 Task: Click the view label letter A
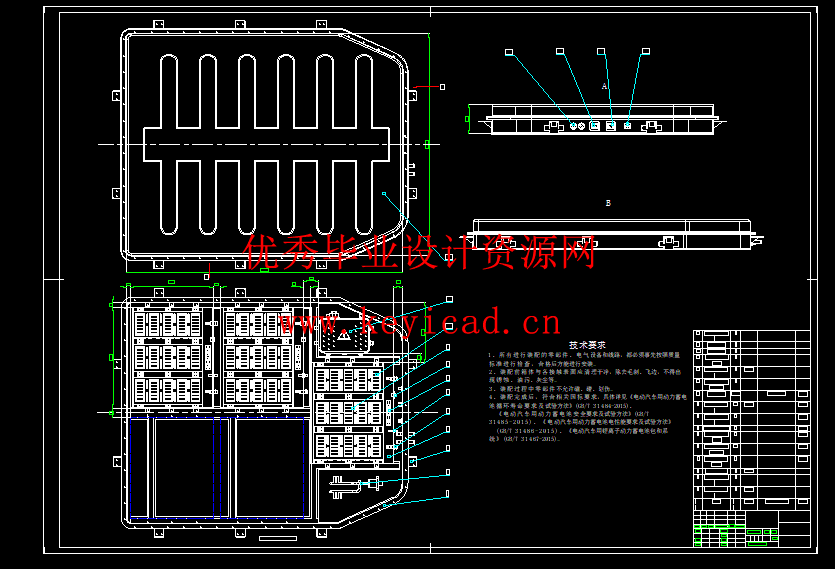point(605,87)
